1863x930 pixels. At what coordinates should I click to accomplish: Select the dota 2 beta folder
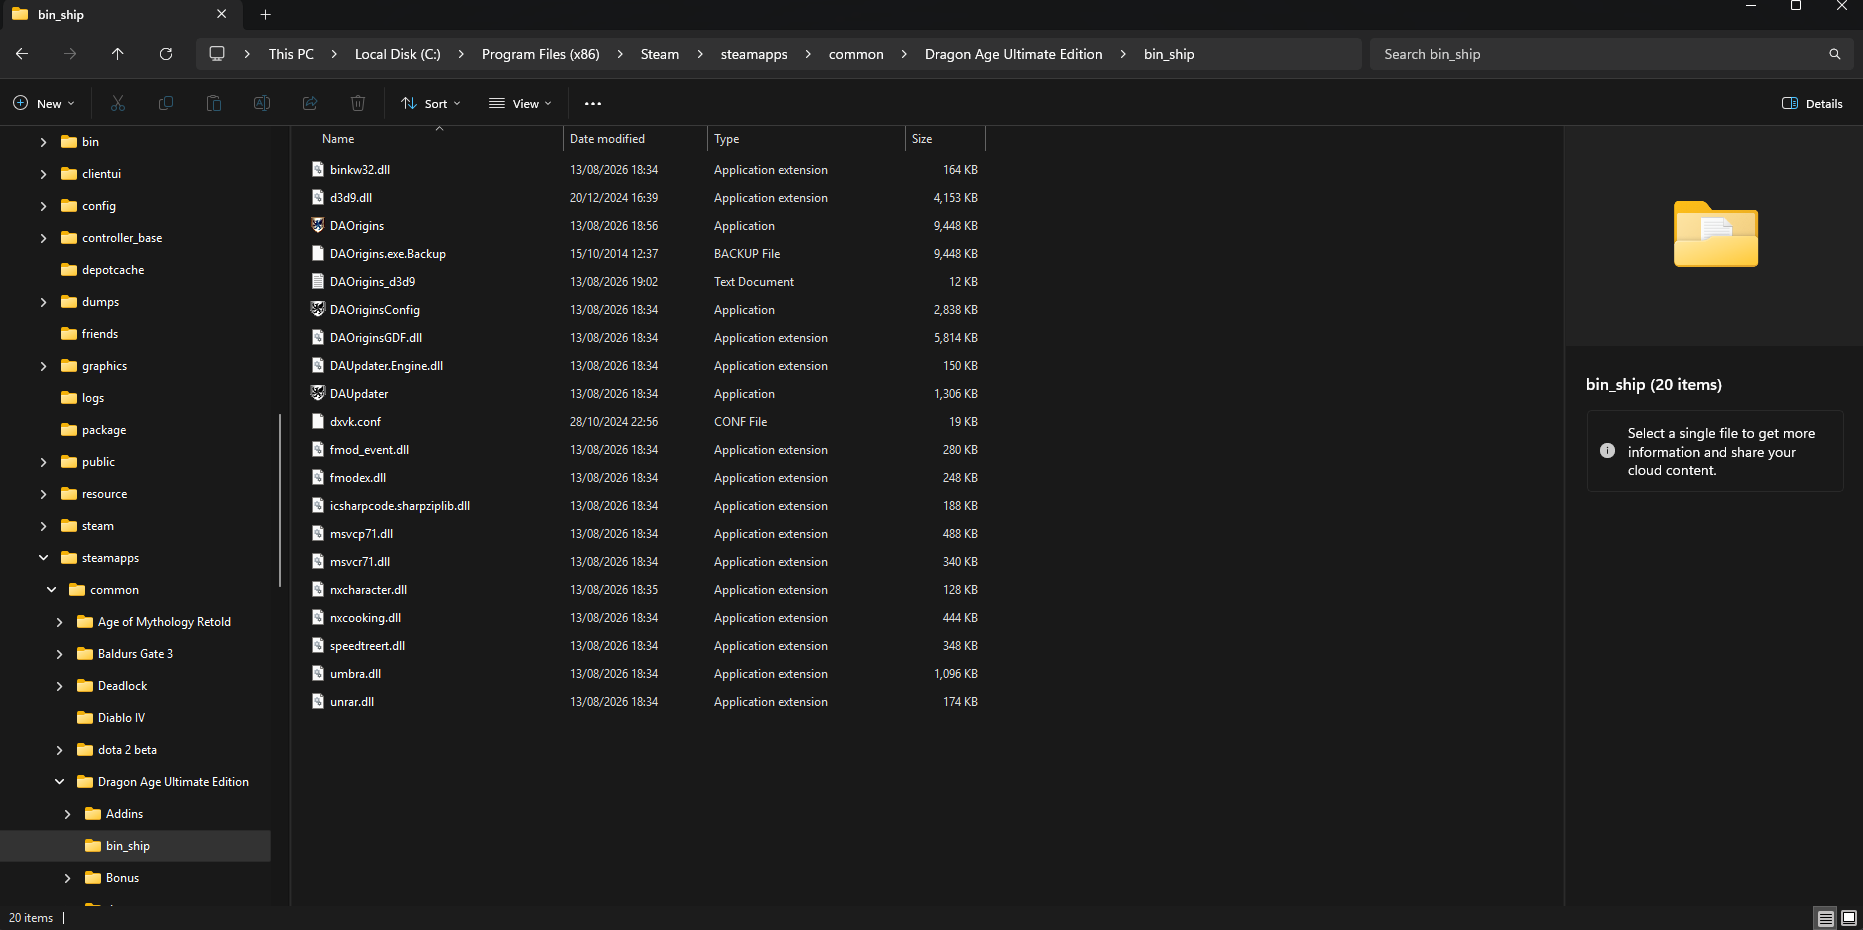[127, 750]
